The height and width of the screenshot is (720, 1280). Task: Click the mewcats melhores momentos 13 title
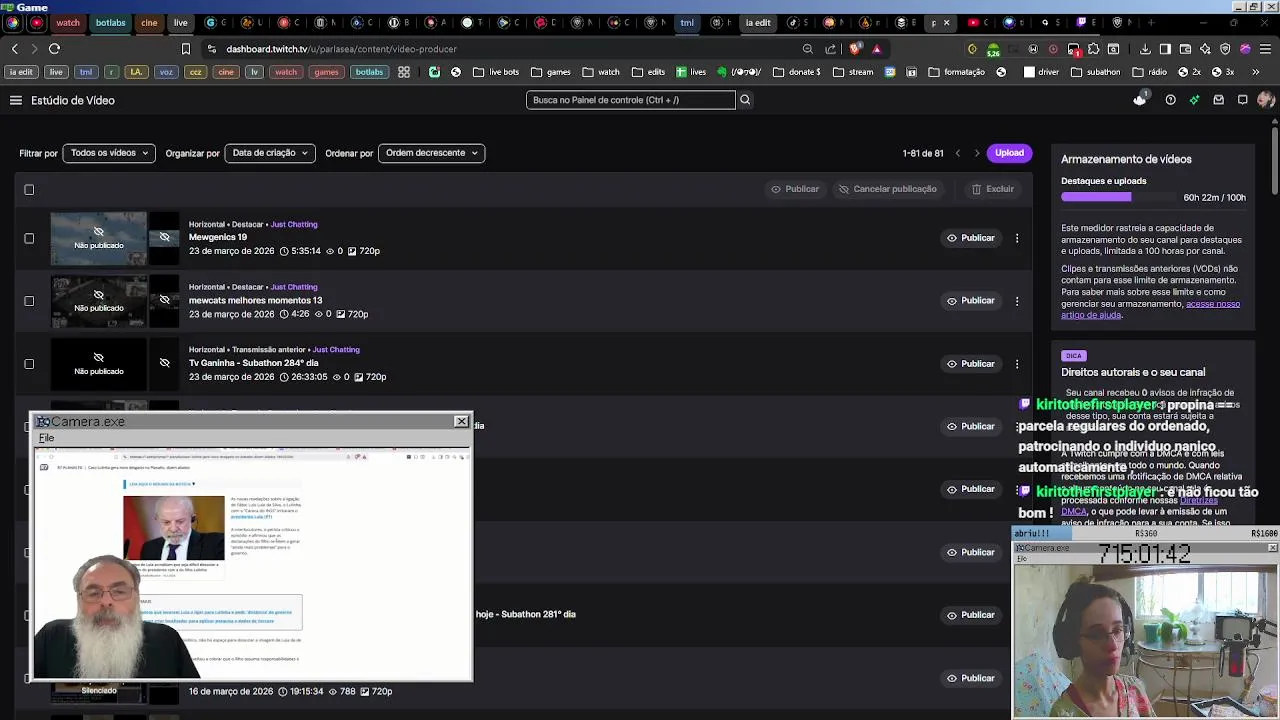click(x=255, y=300)
